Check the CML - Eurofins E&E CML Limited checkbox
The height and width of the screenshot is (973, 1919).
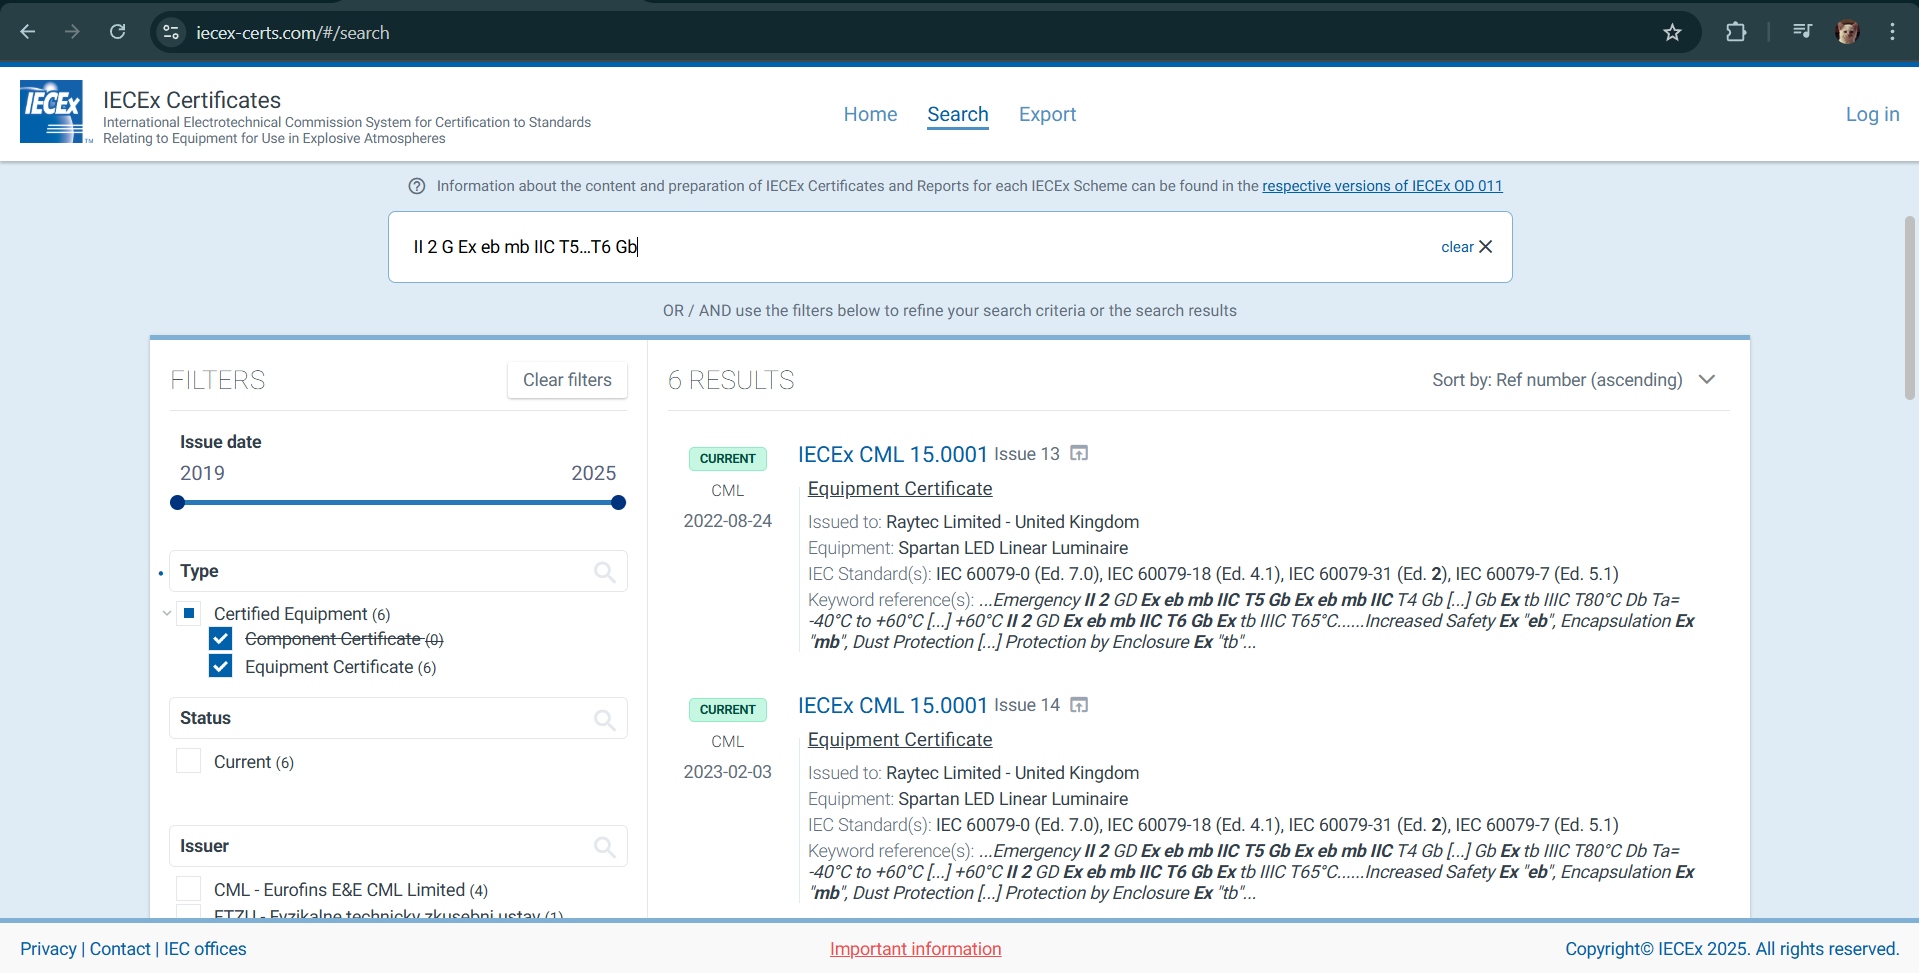(189, 889)
